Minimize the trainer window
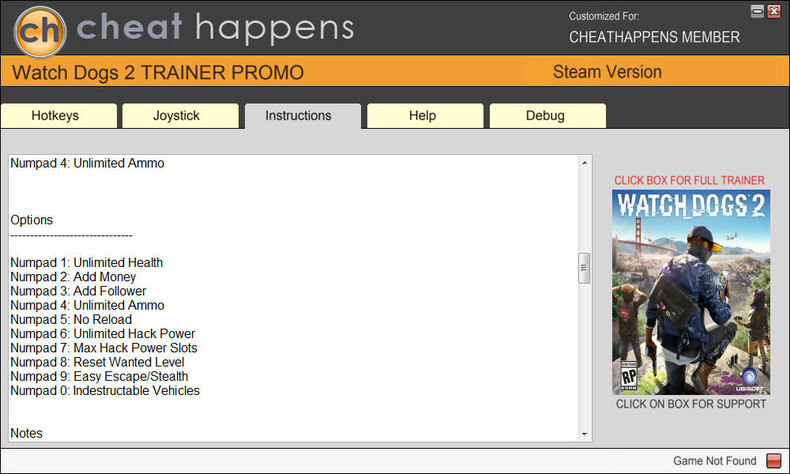Screen dimensions: 790x474 click(757, 11)
